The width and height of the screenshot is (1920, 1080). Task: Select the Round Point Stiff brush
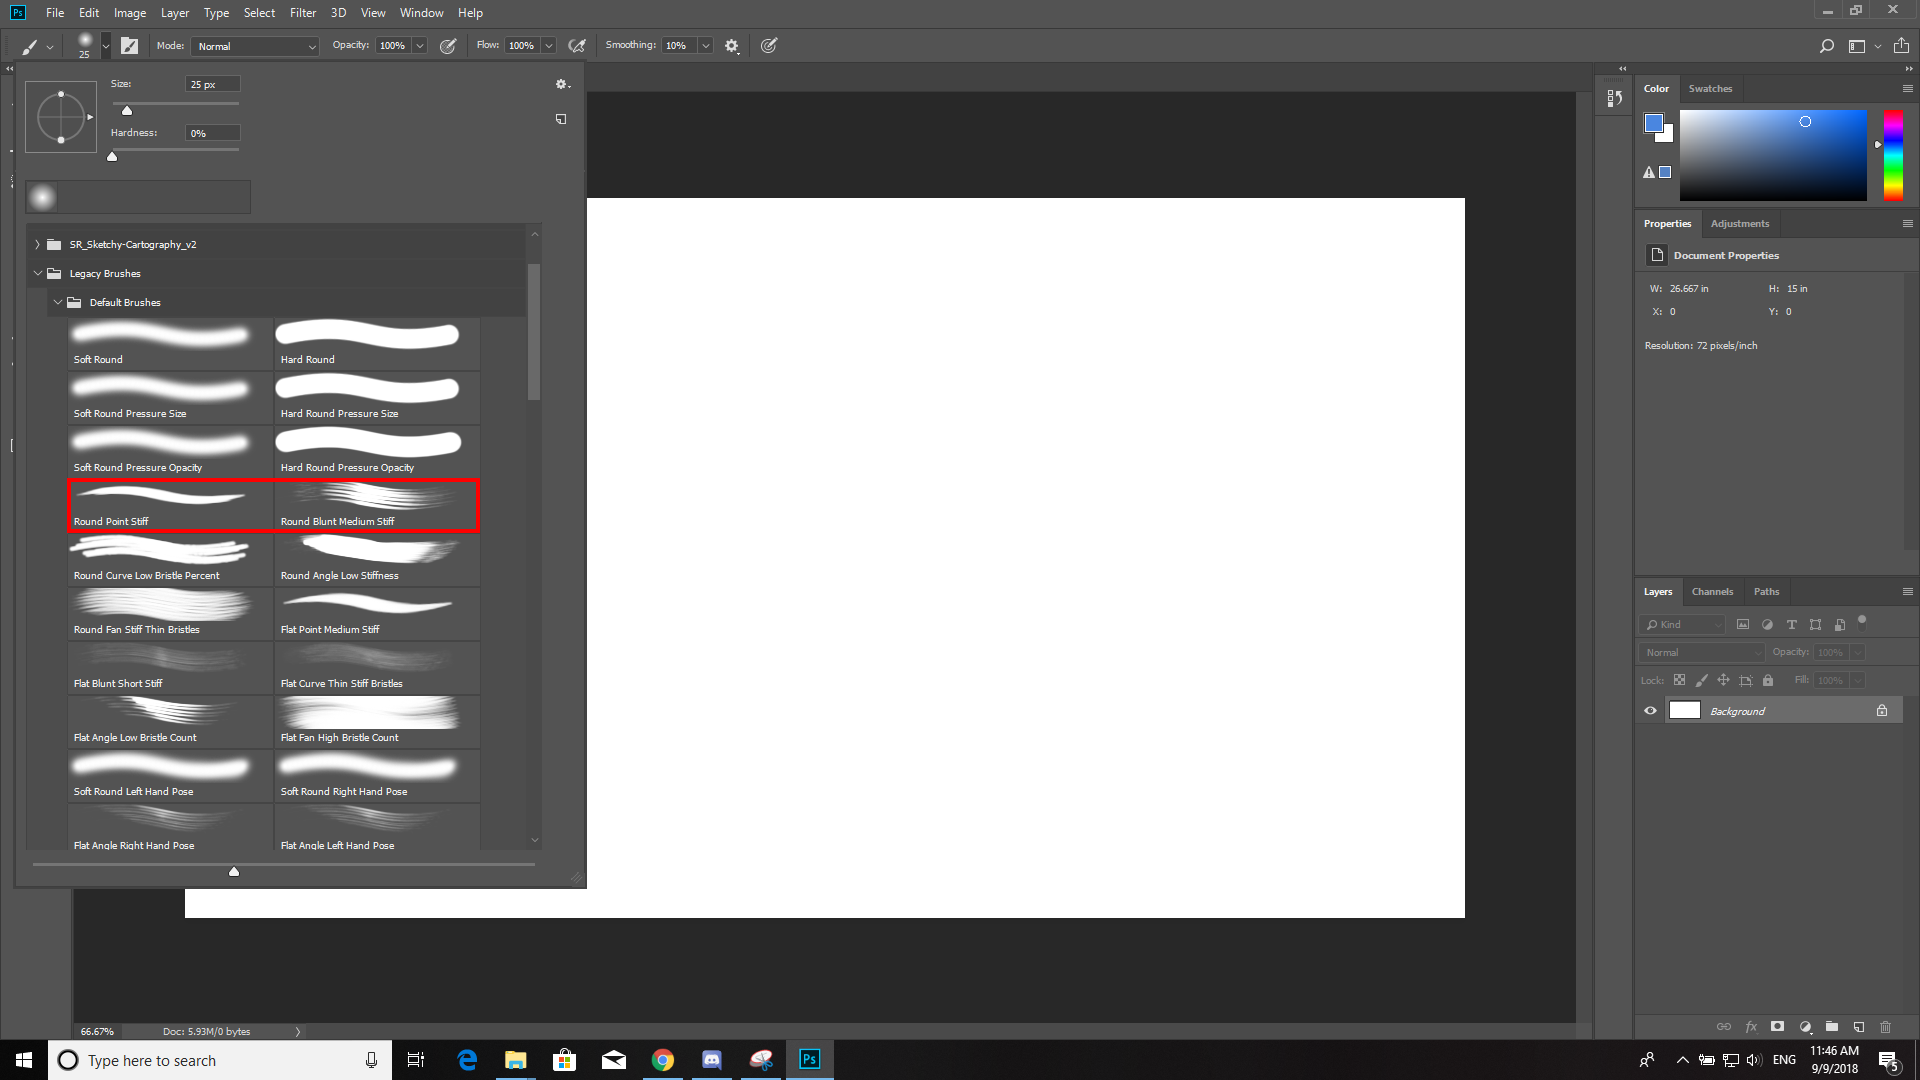[170, 505]
